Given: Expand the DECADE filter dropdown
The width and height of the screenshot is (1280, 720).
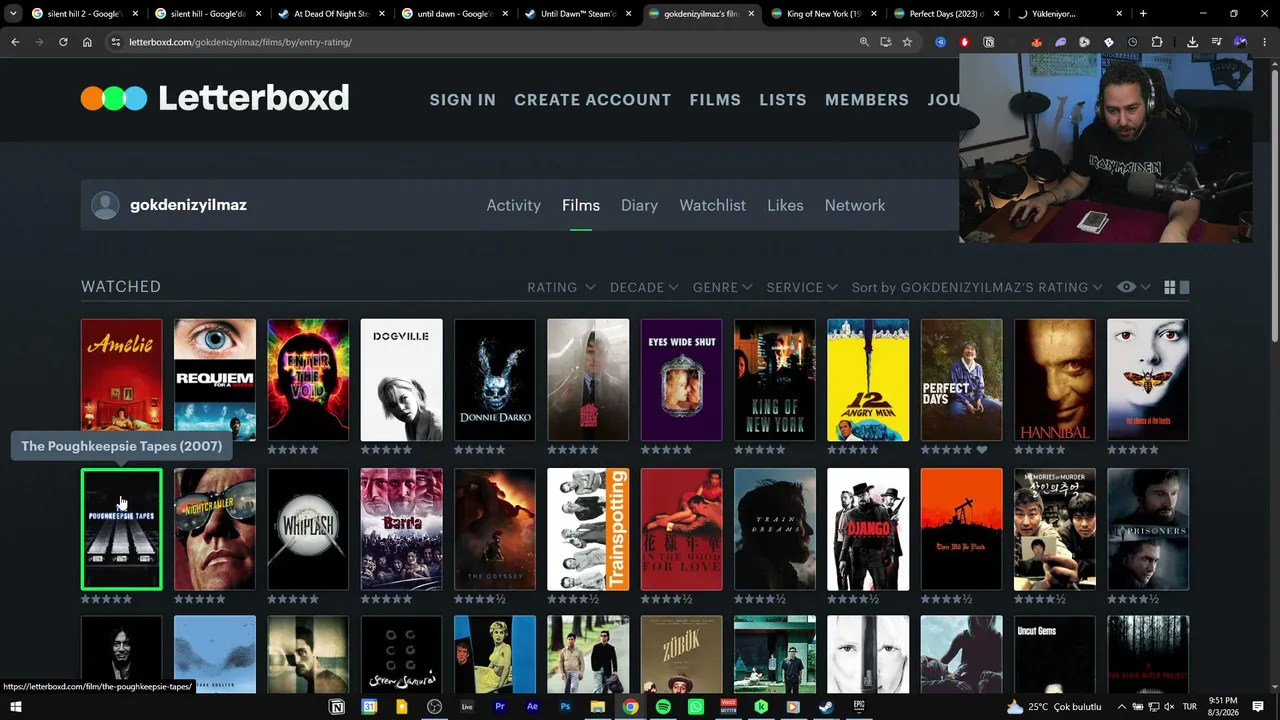Looking at the screenshot, I should coord(645,287).
